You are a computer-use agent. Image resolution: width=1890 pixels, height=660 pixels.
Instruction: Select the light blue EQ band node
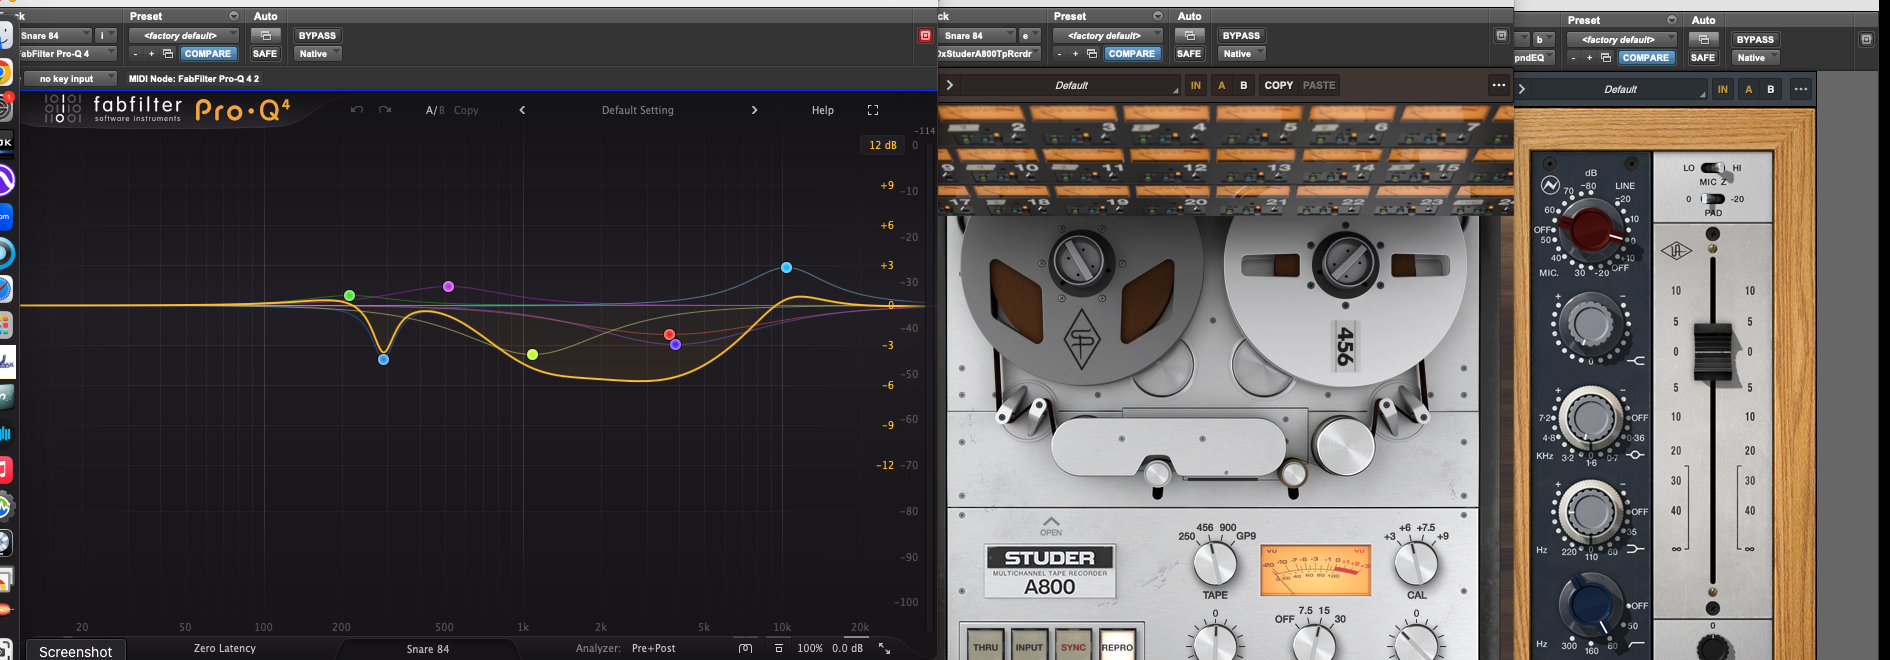point(383,359)
